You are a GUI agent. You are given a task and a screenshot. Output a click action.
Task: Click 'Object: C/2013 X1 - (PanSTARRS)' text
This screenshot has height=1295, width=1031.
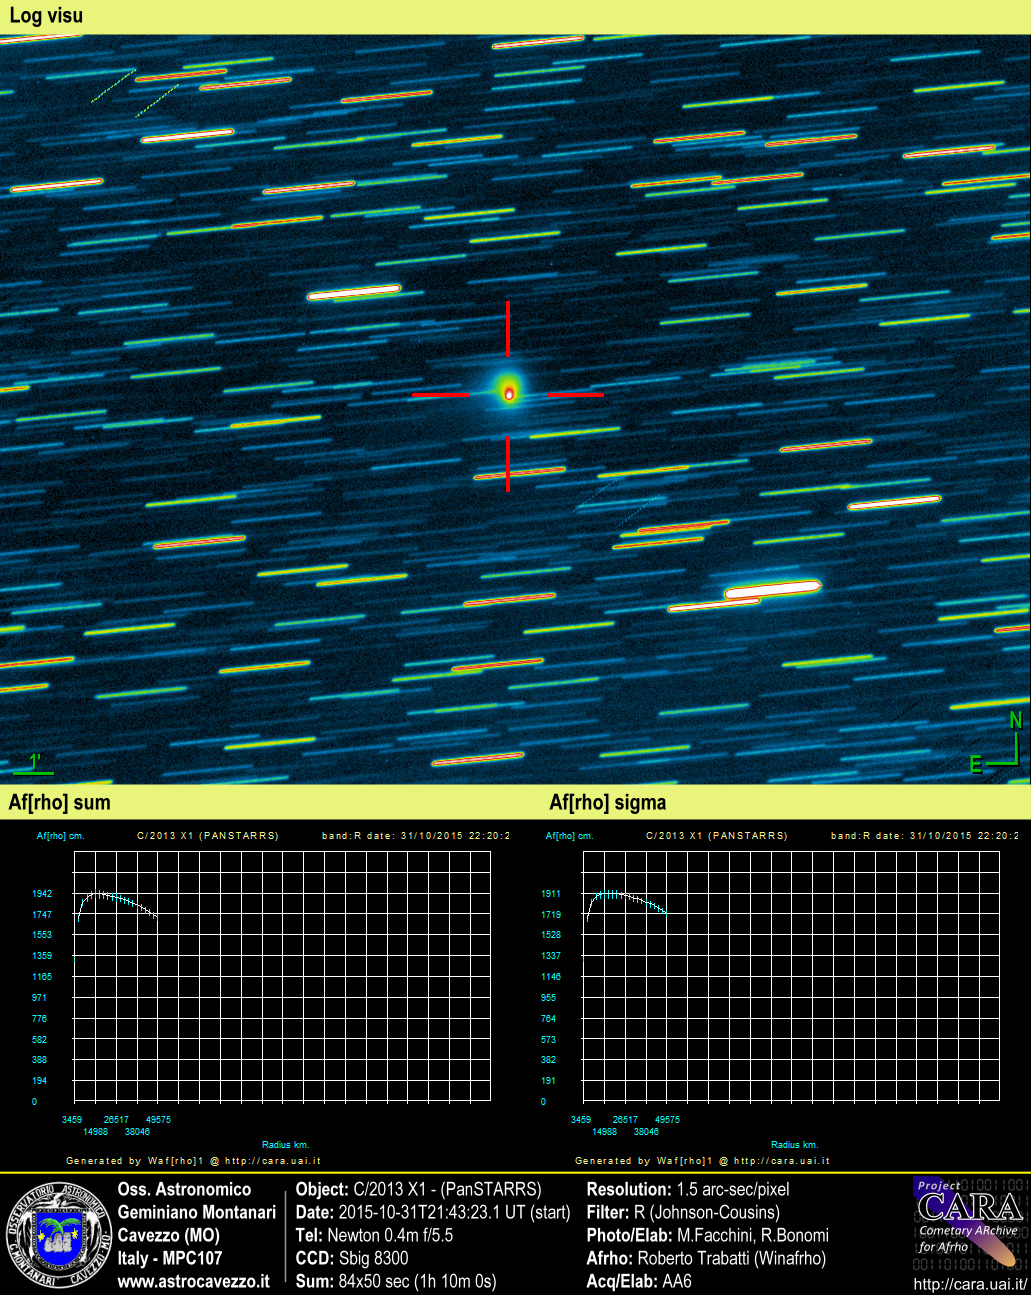click(418, 1189)
